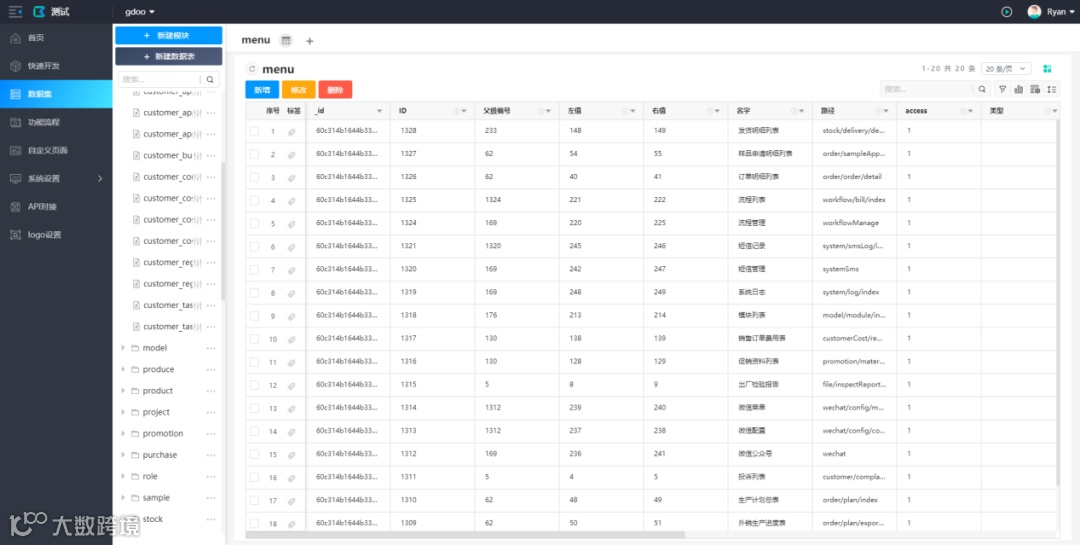The image size is (1080, 545).
Task: Click the logo设置 sidebar icon
Action: click(15, 235)
